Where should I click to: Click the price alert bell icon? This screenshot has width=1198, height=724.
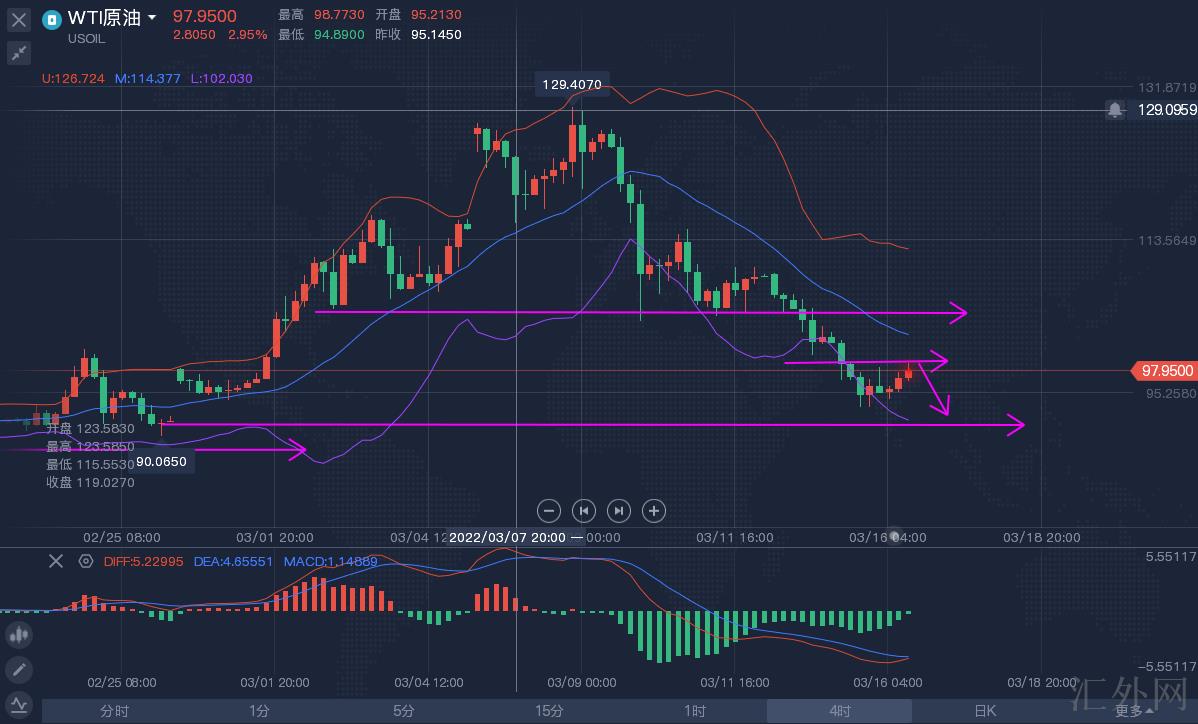1115,110
